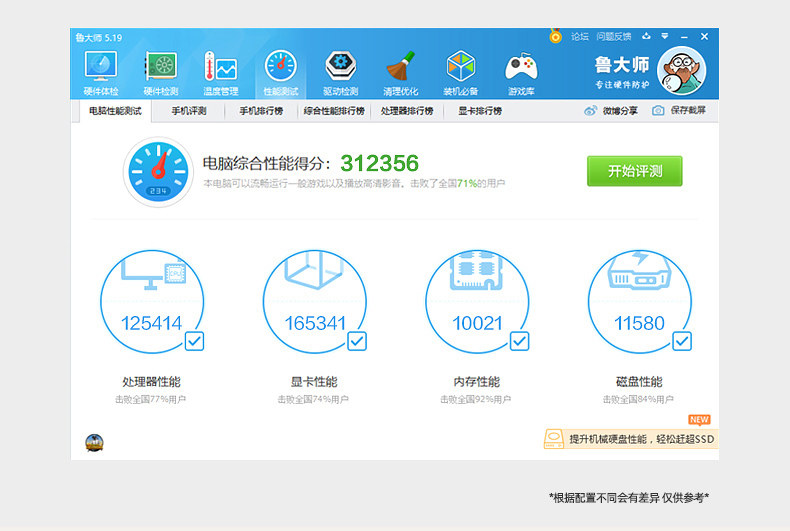Open the 提升机械硬盘性能 SSD promo banner
Screen dimensions: 790x531
pos(631,438)
